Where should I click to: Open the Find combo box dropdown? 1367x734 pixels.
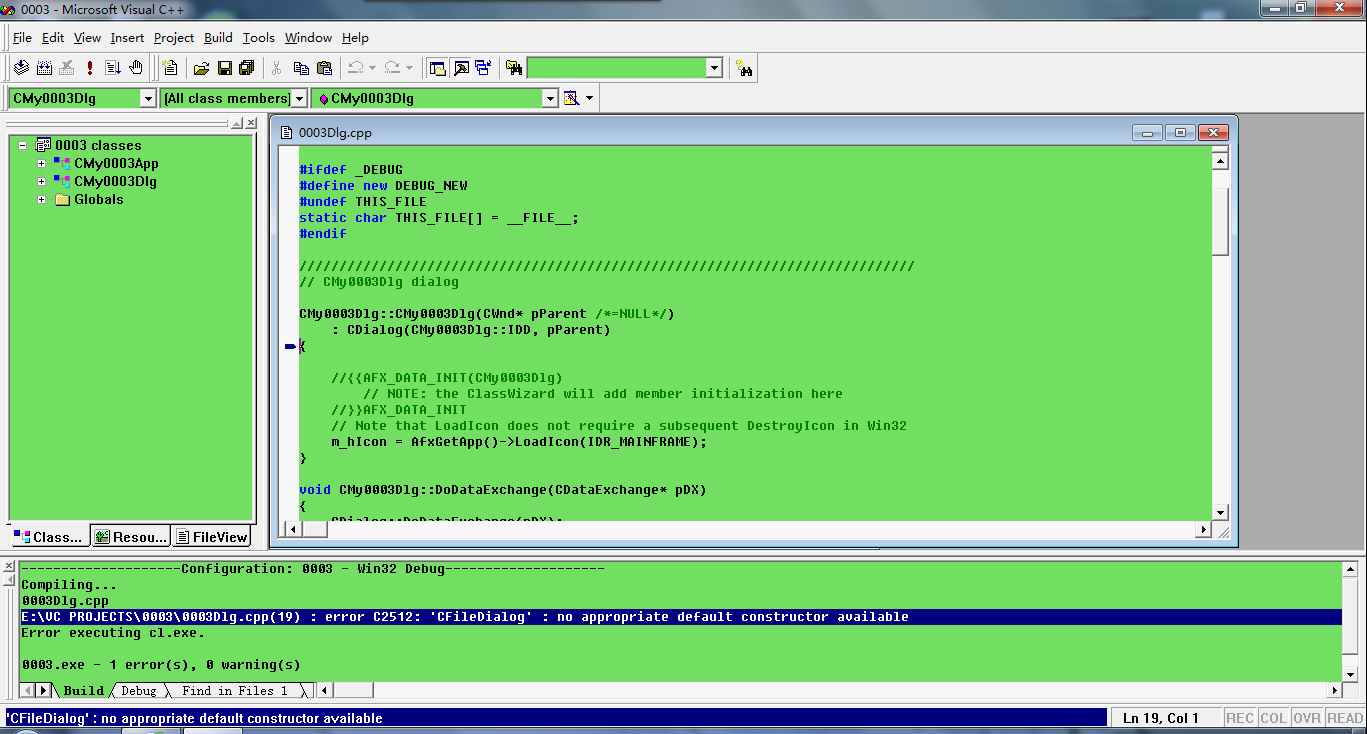pyautogui.click(x=714, y=68)
